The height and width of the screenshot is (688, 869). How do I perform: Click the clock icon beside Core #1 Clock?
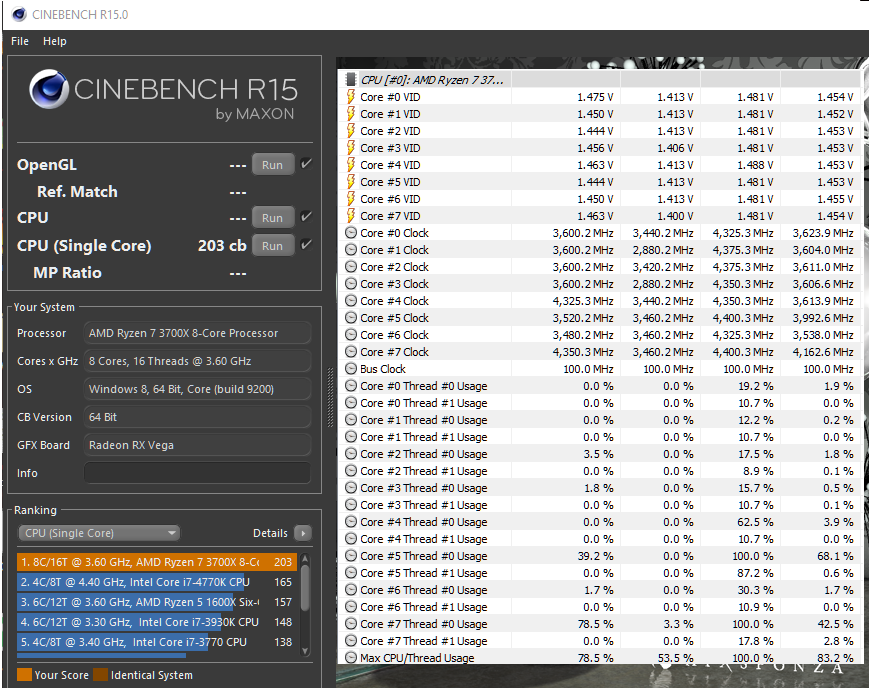coord(351,250)
